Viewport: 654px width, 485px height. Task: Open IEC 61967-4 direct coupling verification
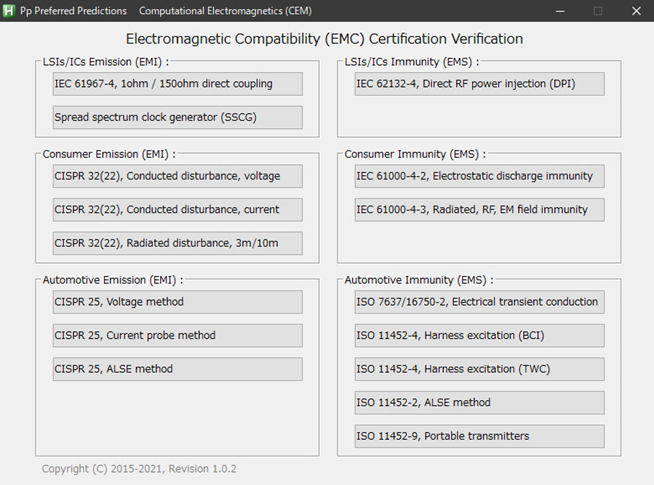pyautogui.click(x=178, y=84)
